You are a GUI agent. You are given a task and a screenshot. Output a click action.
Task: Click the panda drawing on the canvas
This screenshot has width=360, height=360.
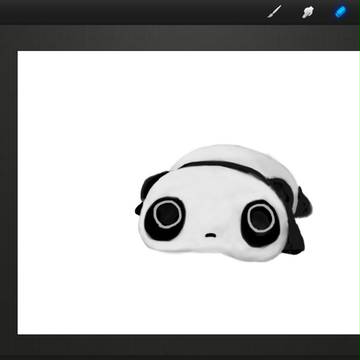click(224, 203)
